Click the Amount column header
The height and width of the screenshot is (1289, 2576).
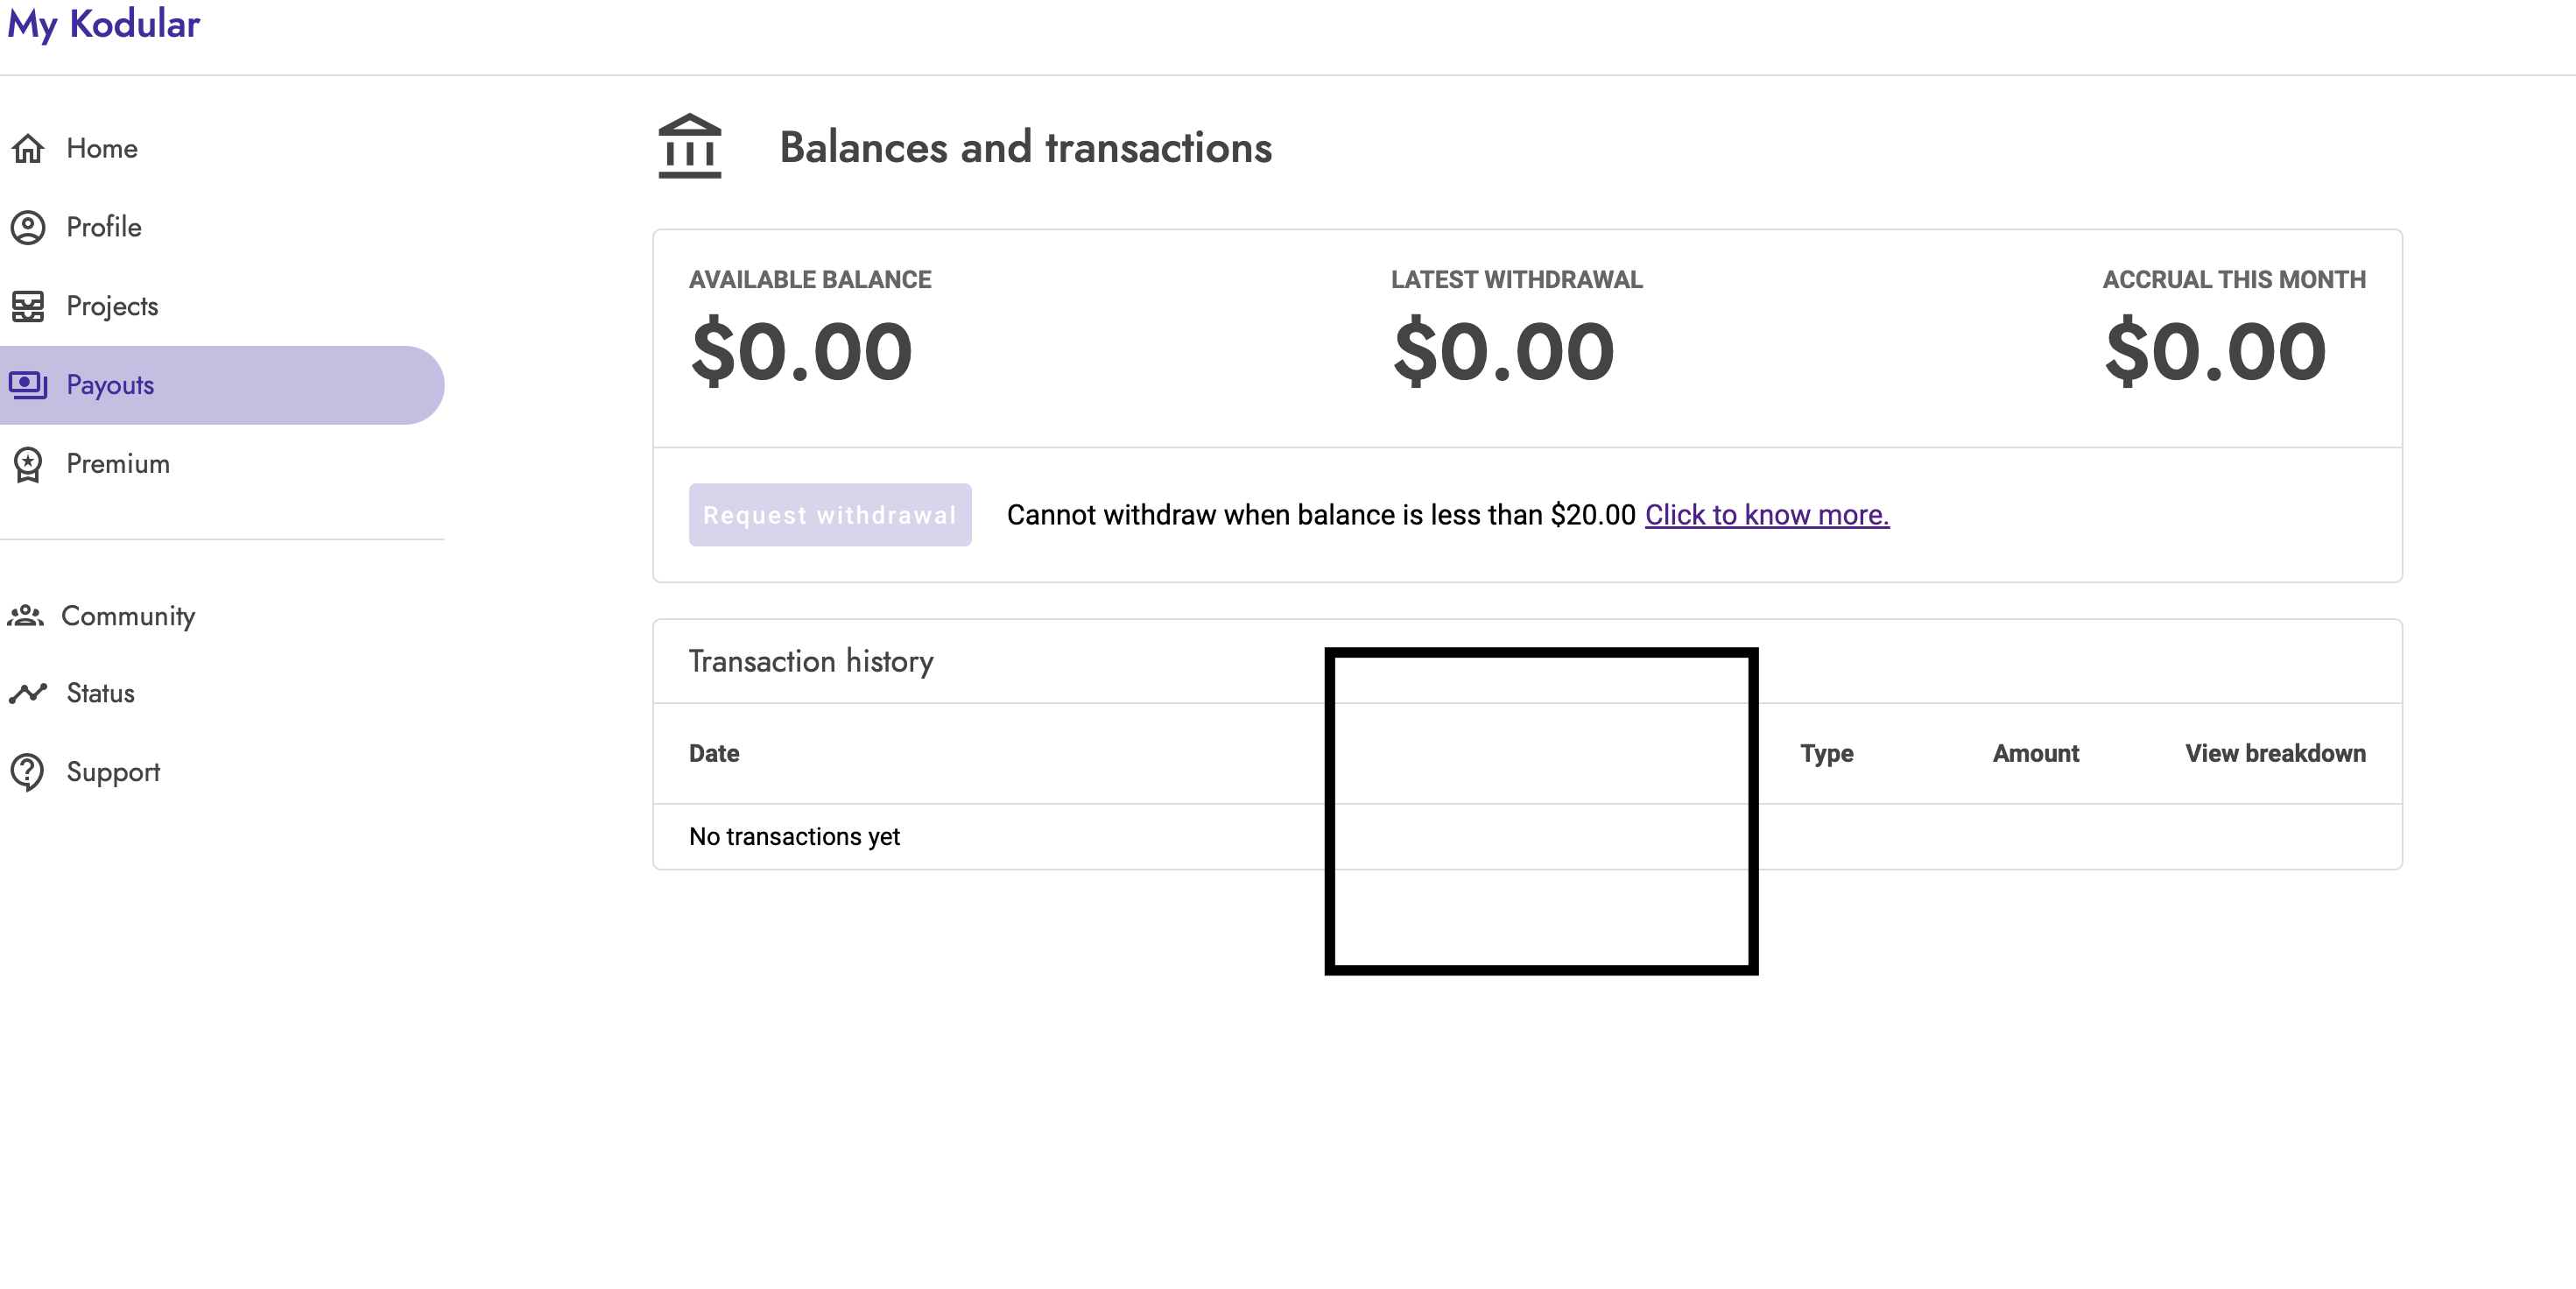[x=2036, y=753]
